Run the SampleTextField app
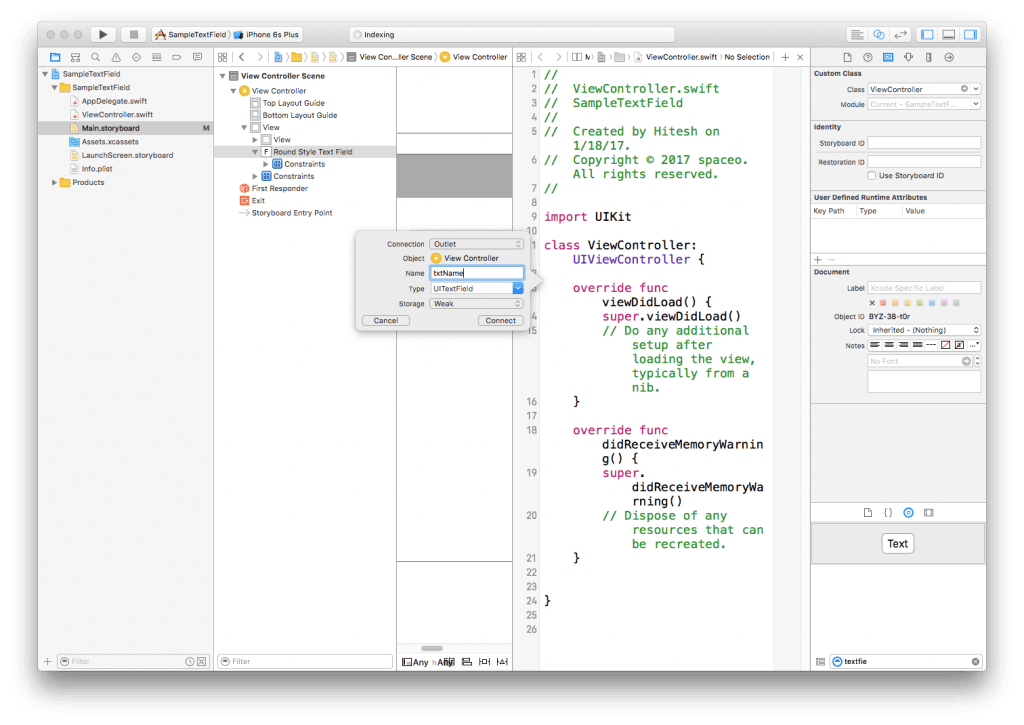Viewport: 1024px width, 725px height. coord(103,33)
